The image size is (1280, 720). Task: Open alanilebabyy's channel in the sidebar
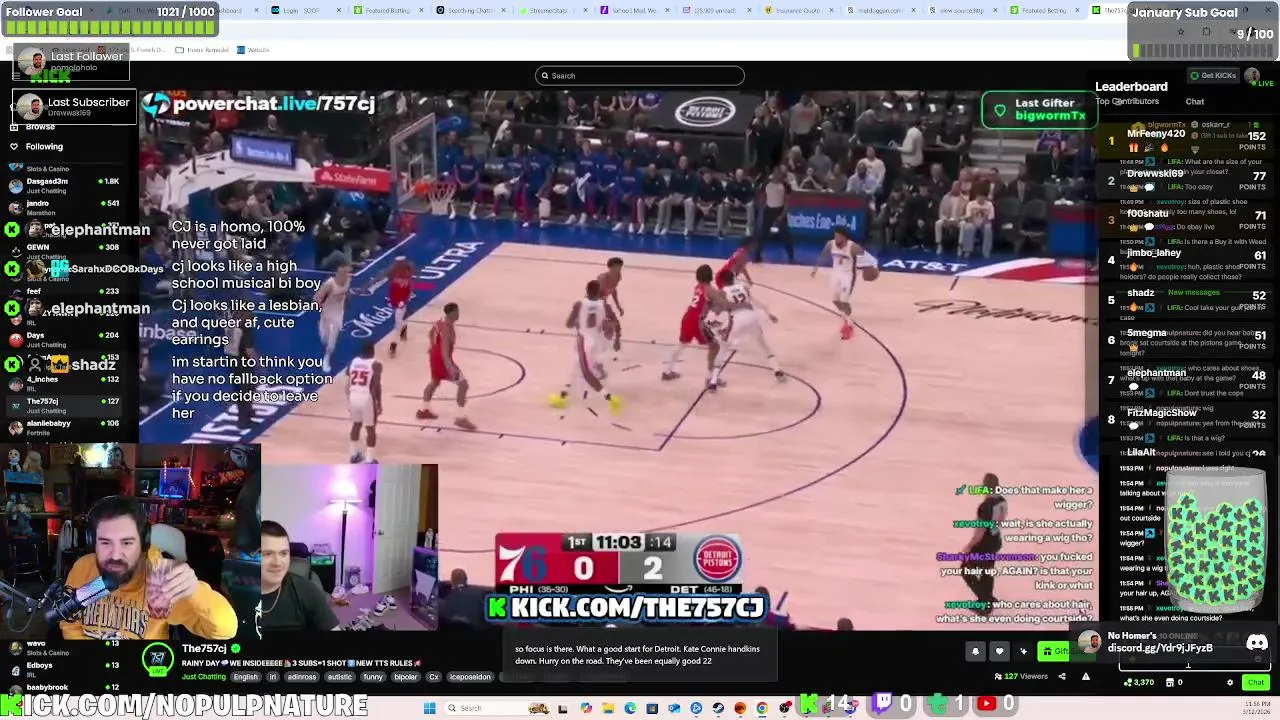coord(64,427)
